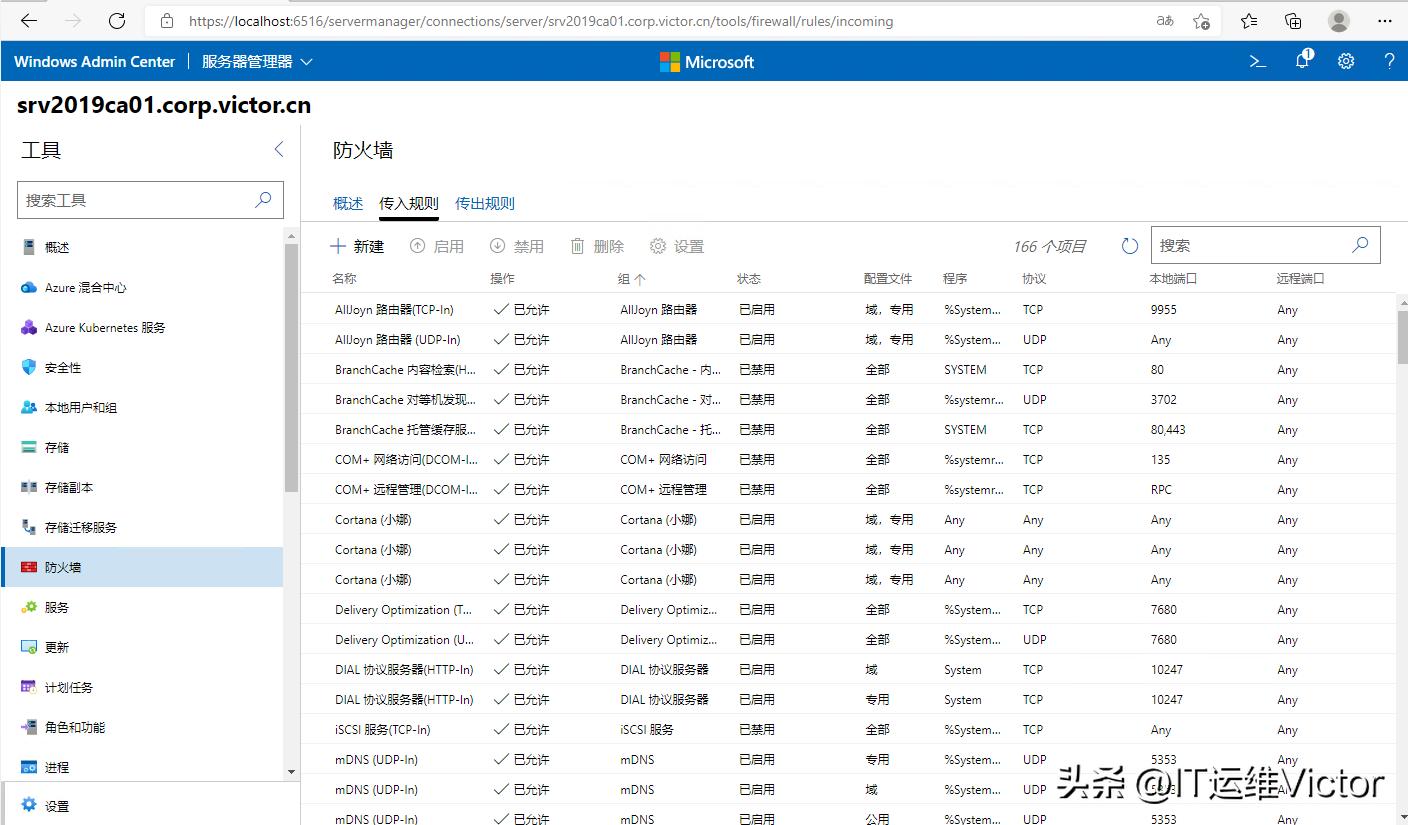Collapse the 工具 sidebar panel
Image resolution: width=1408 pixels, height=825 pixels.
coord(279,148)
